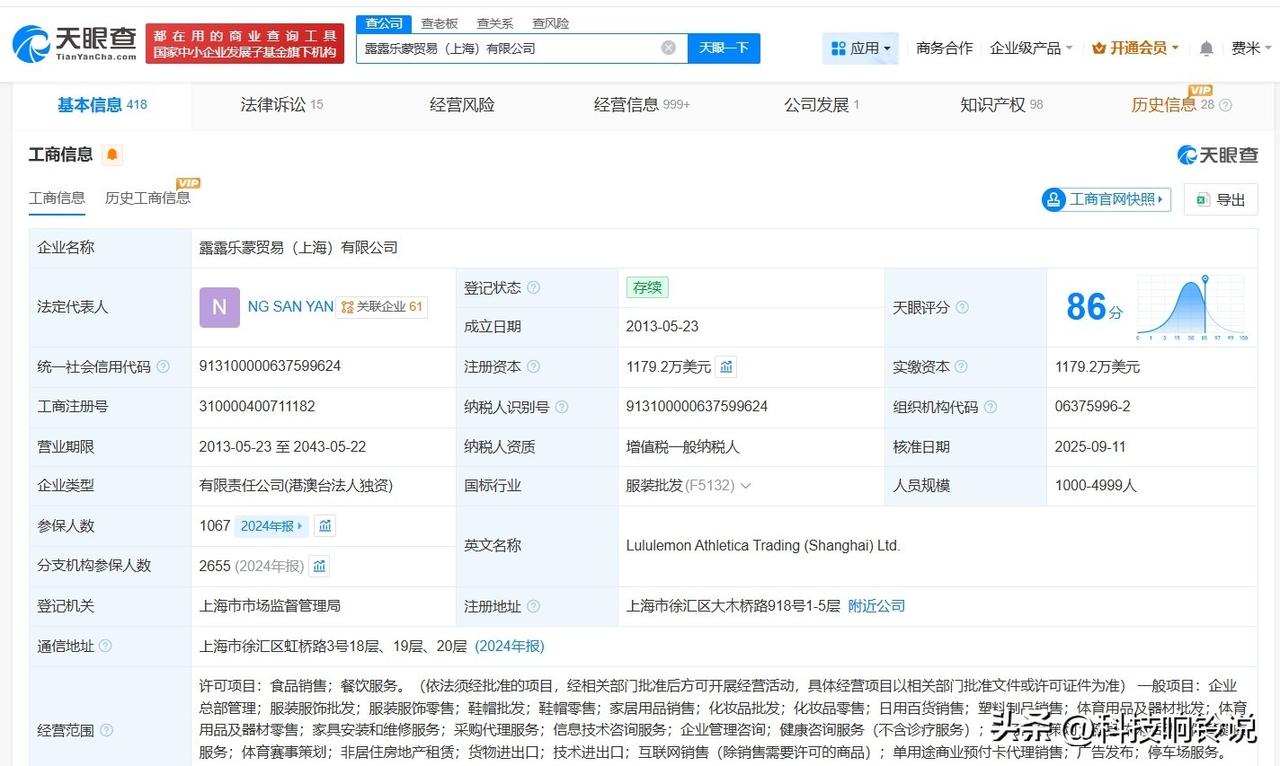Image resolution: width=1280 pixels, height=766 pixels.
Task: Open the notifications bell in the top bar
Action: click(x=1206, y=48)
